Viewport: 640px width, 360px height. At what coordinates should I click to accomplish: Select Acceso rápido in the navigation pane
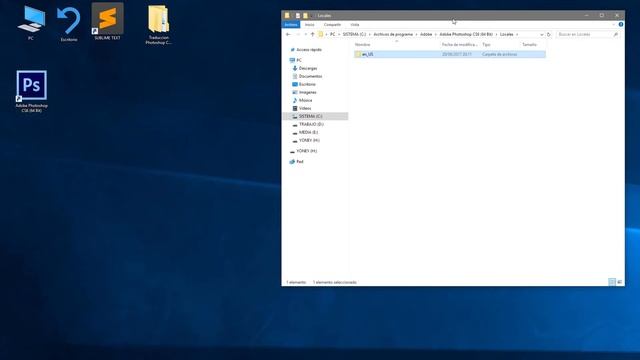pos(309,49)
